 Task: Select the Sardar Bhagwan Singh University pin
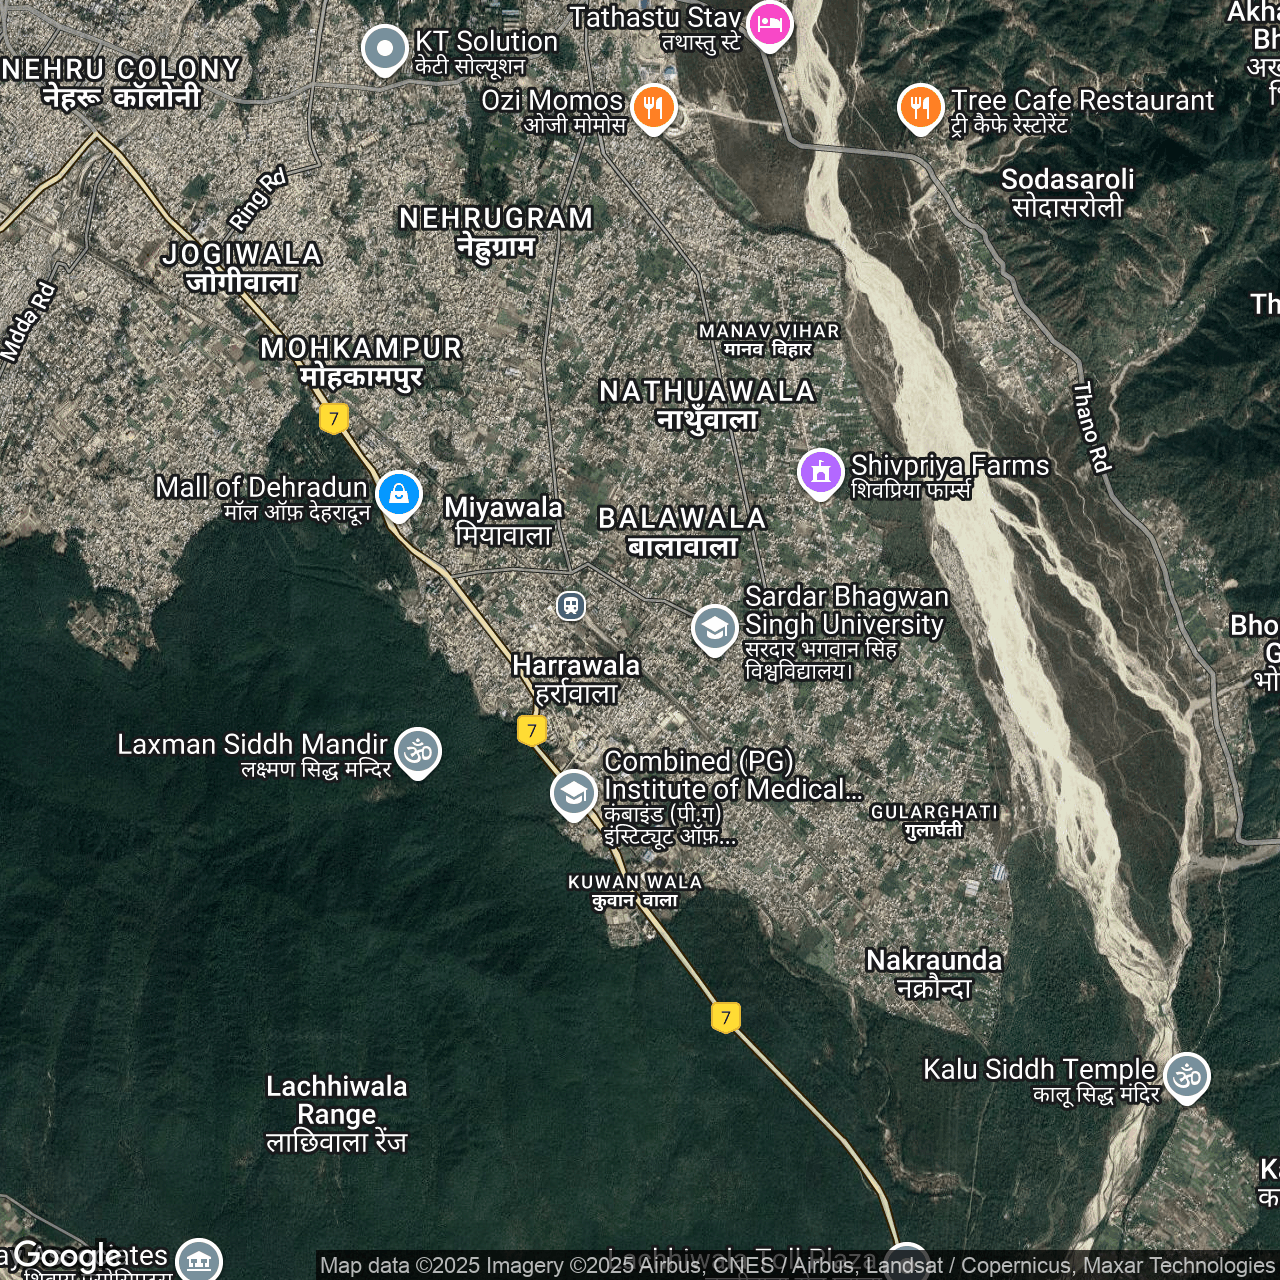714,628
